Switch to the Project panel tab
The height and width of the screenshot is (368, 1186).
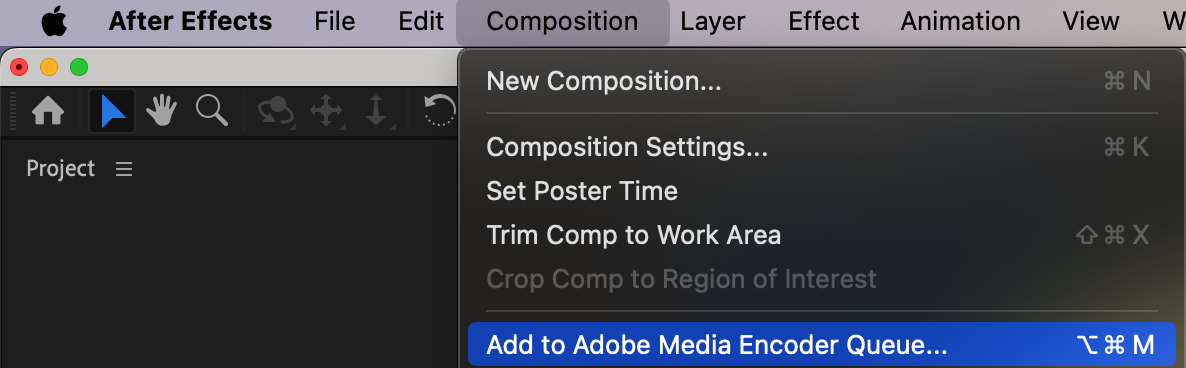[x=61, y=169]
